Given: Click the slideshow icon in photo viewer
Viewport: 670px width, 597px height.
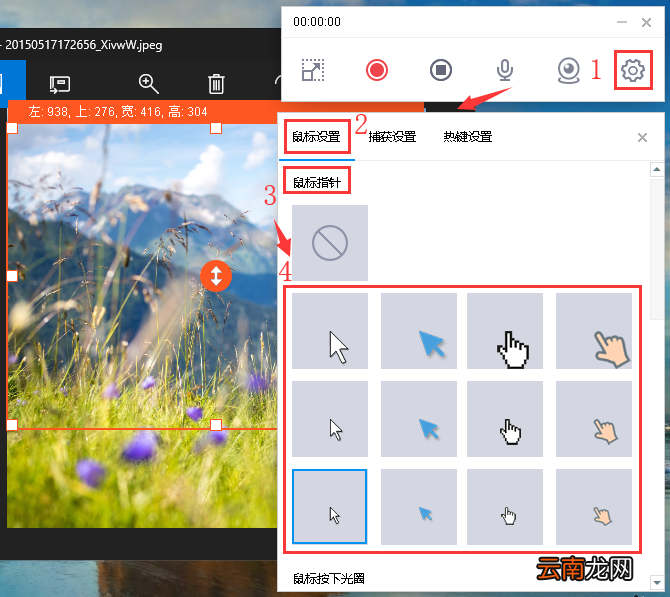Looking at the screenshot, I should pos(59,85).
